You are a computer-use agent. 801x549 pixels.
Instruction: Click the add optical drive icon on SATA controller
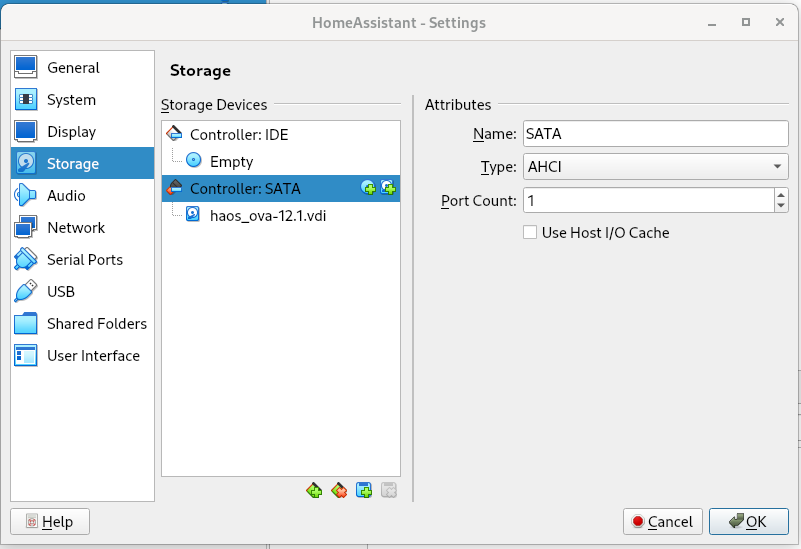coord(368,188)
